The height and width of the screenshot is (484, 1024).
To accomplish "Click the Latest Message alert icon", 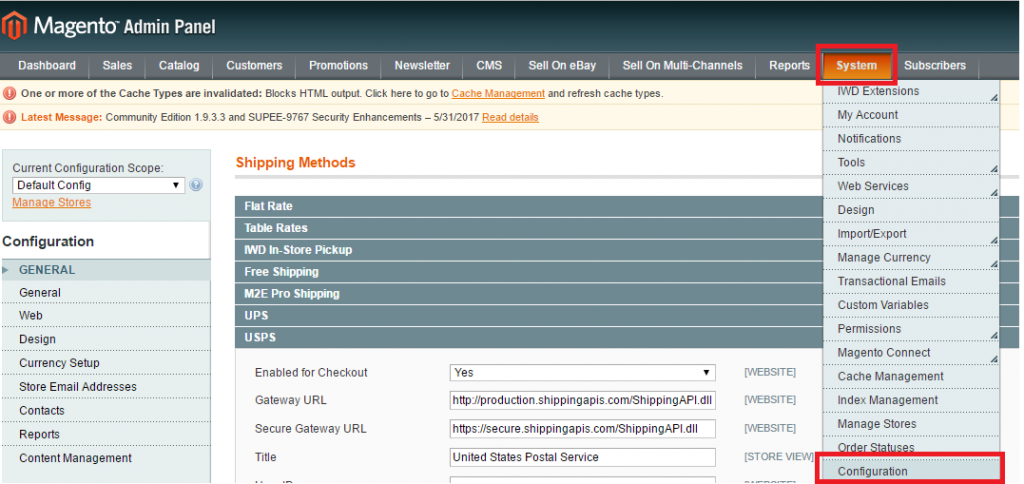I will [x=10, y=117].
